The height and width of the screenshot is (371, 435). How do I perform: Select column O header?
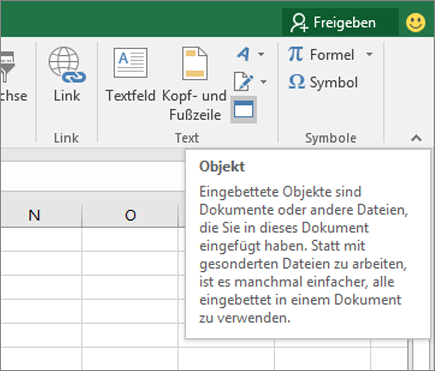[130, 215]
